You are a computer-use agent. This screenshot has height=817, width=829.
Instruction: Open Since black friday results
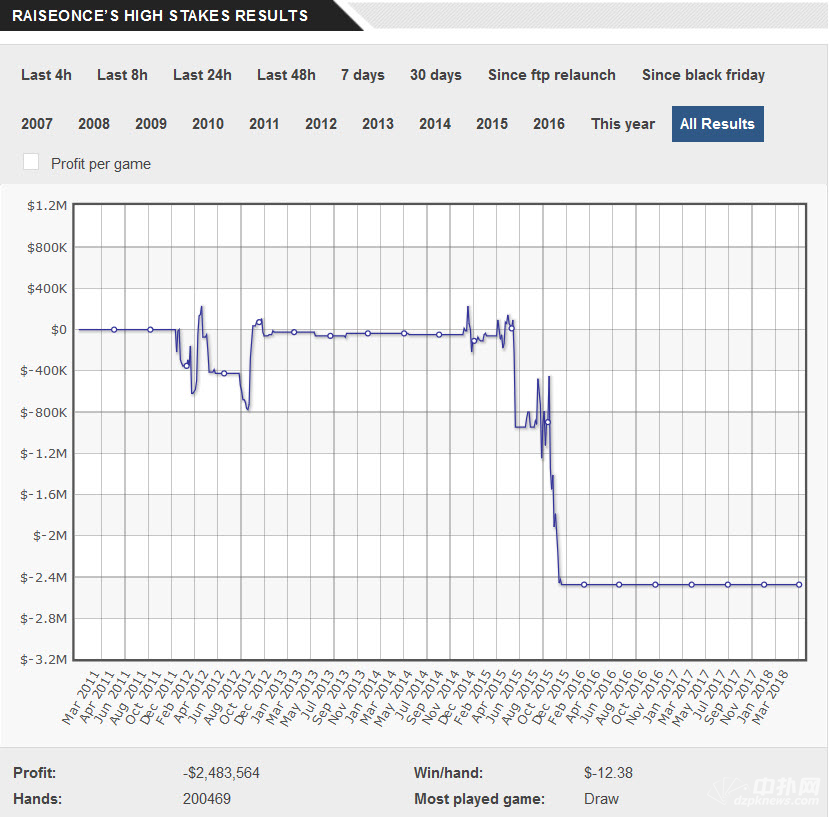pos(703,75)
